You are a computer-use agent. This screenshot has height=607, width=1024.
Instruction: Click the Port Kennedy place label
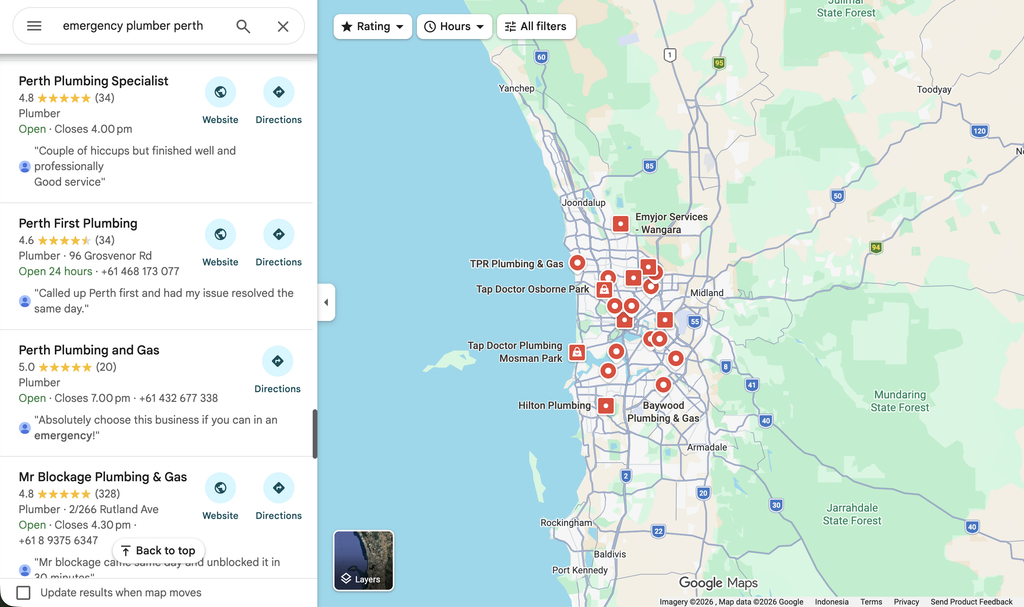point(579,570)
